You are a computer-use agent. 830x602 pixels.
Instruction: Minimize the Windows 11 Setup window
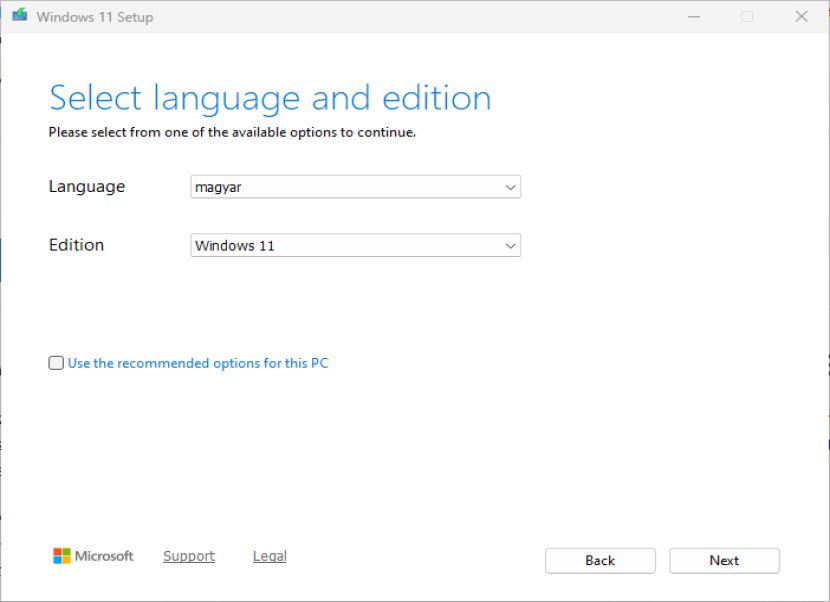tap(693, 16)
